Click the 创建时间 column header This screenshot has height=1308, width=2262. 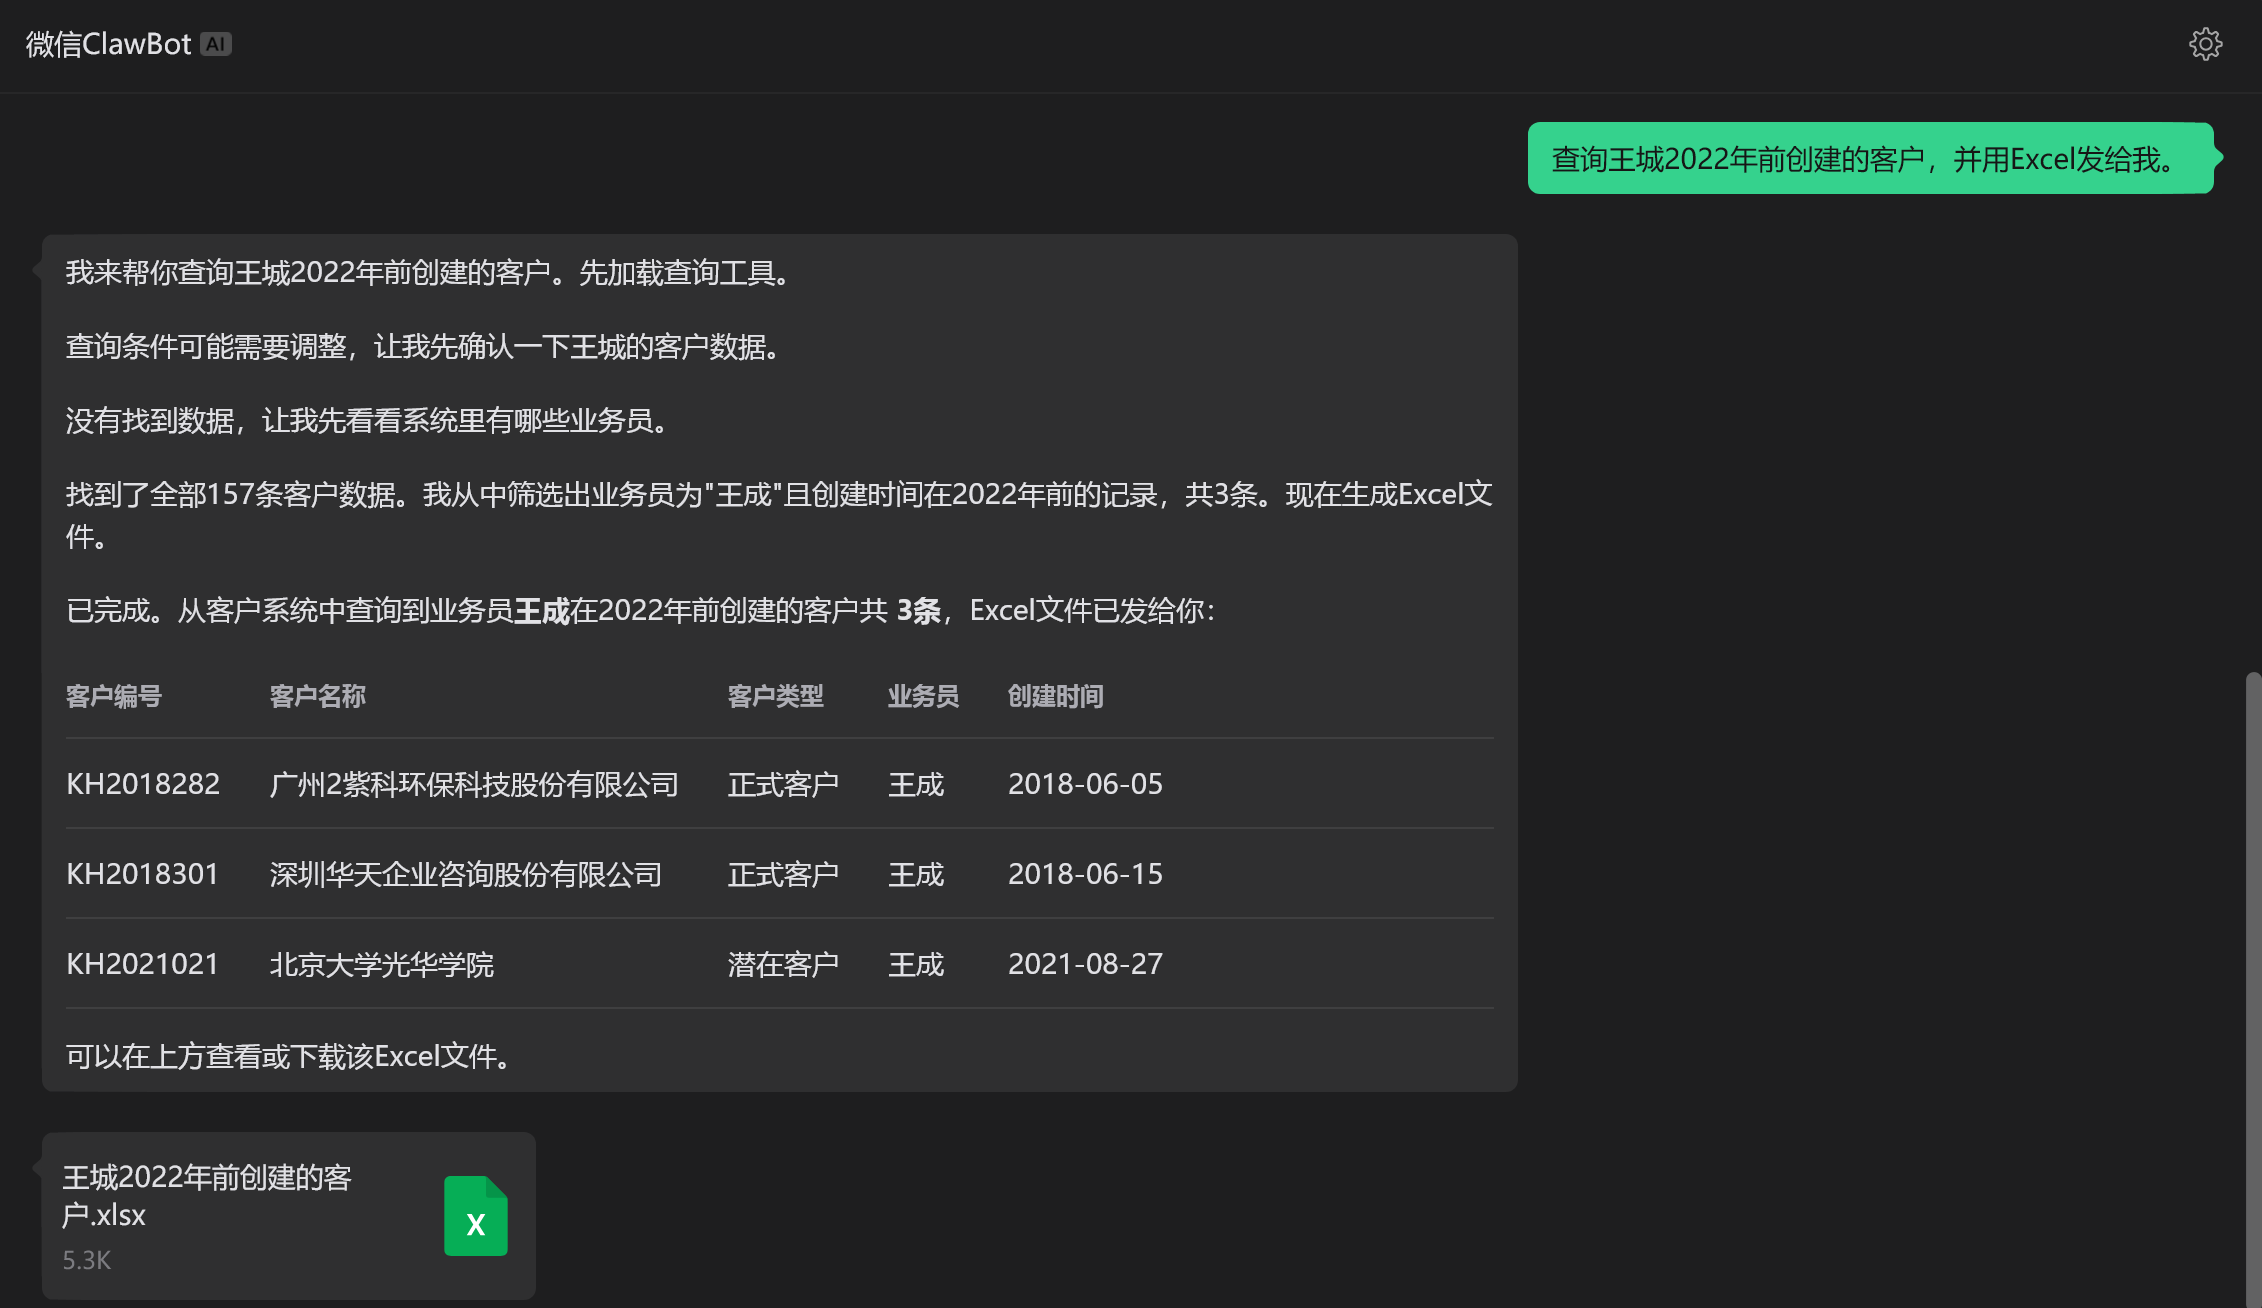point(1056,696)
